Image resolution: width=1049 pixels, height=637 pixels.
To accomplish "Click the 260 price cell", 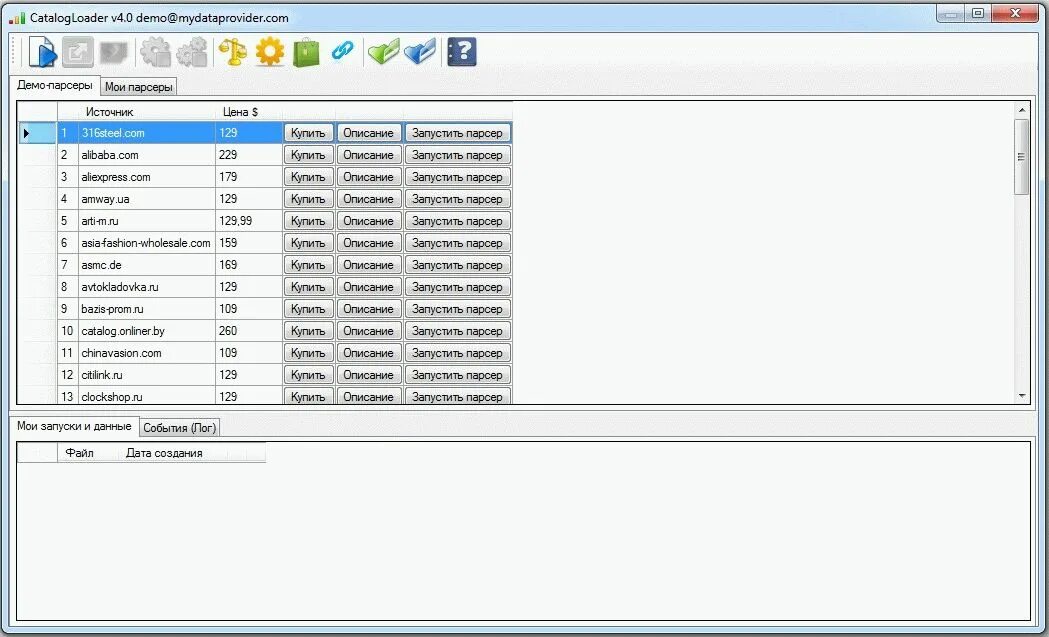I will (x=249, y=331).
